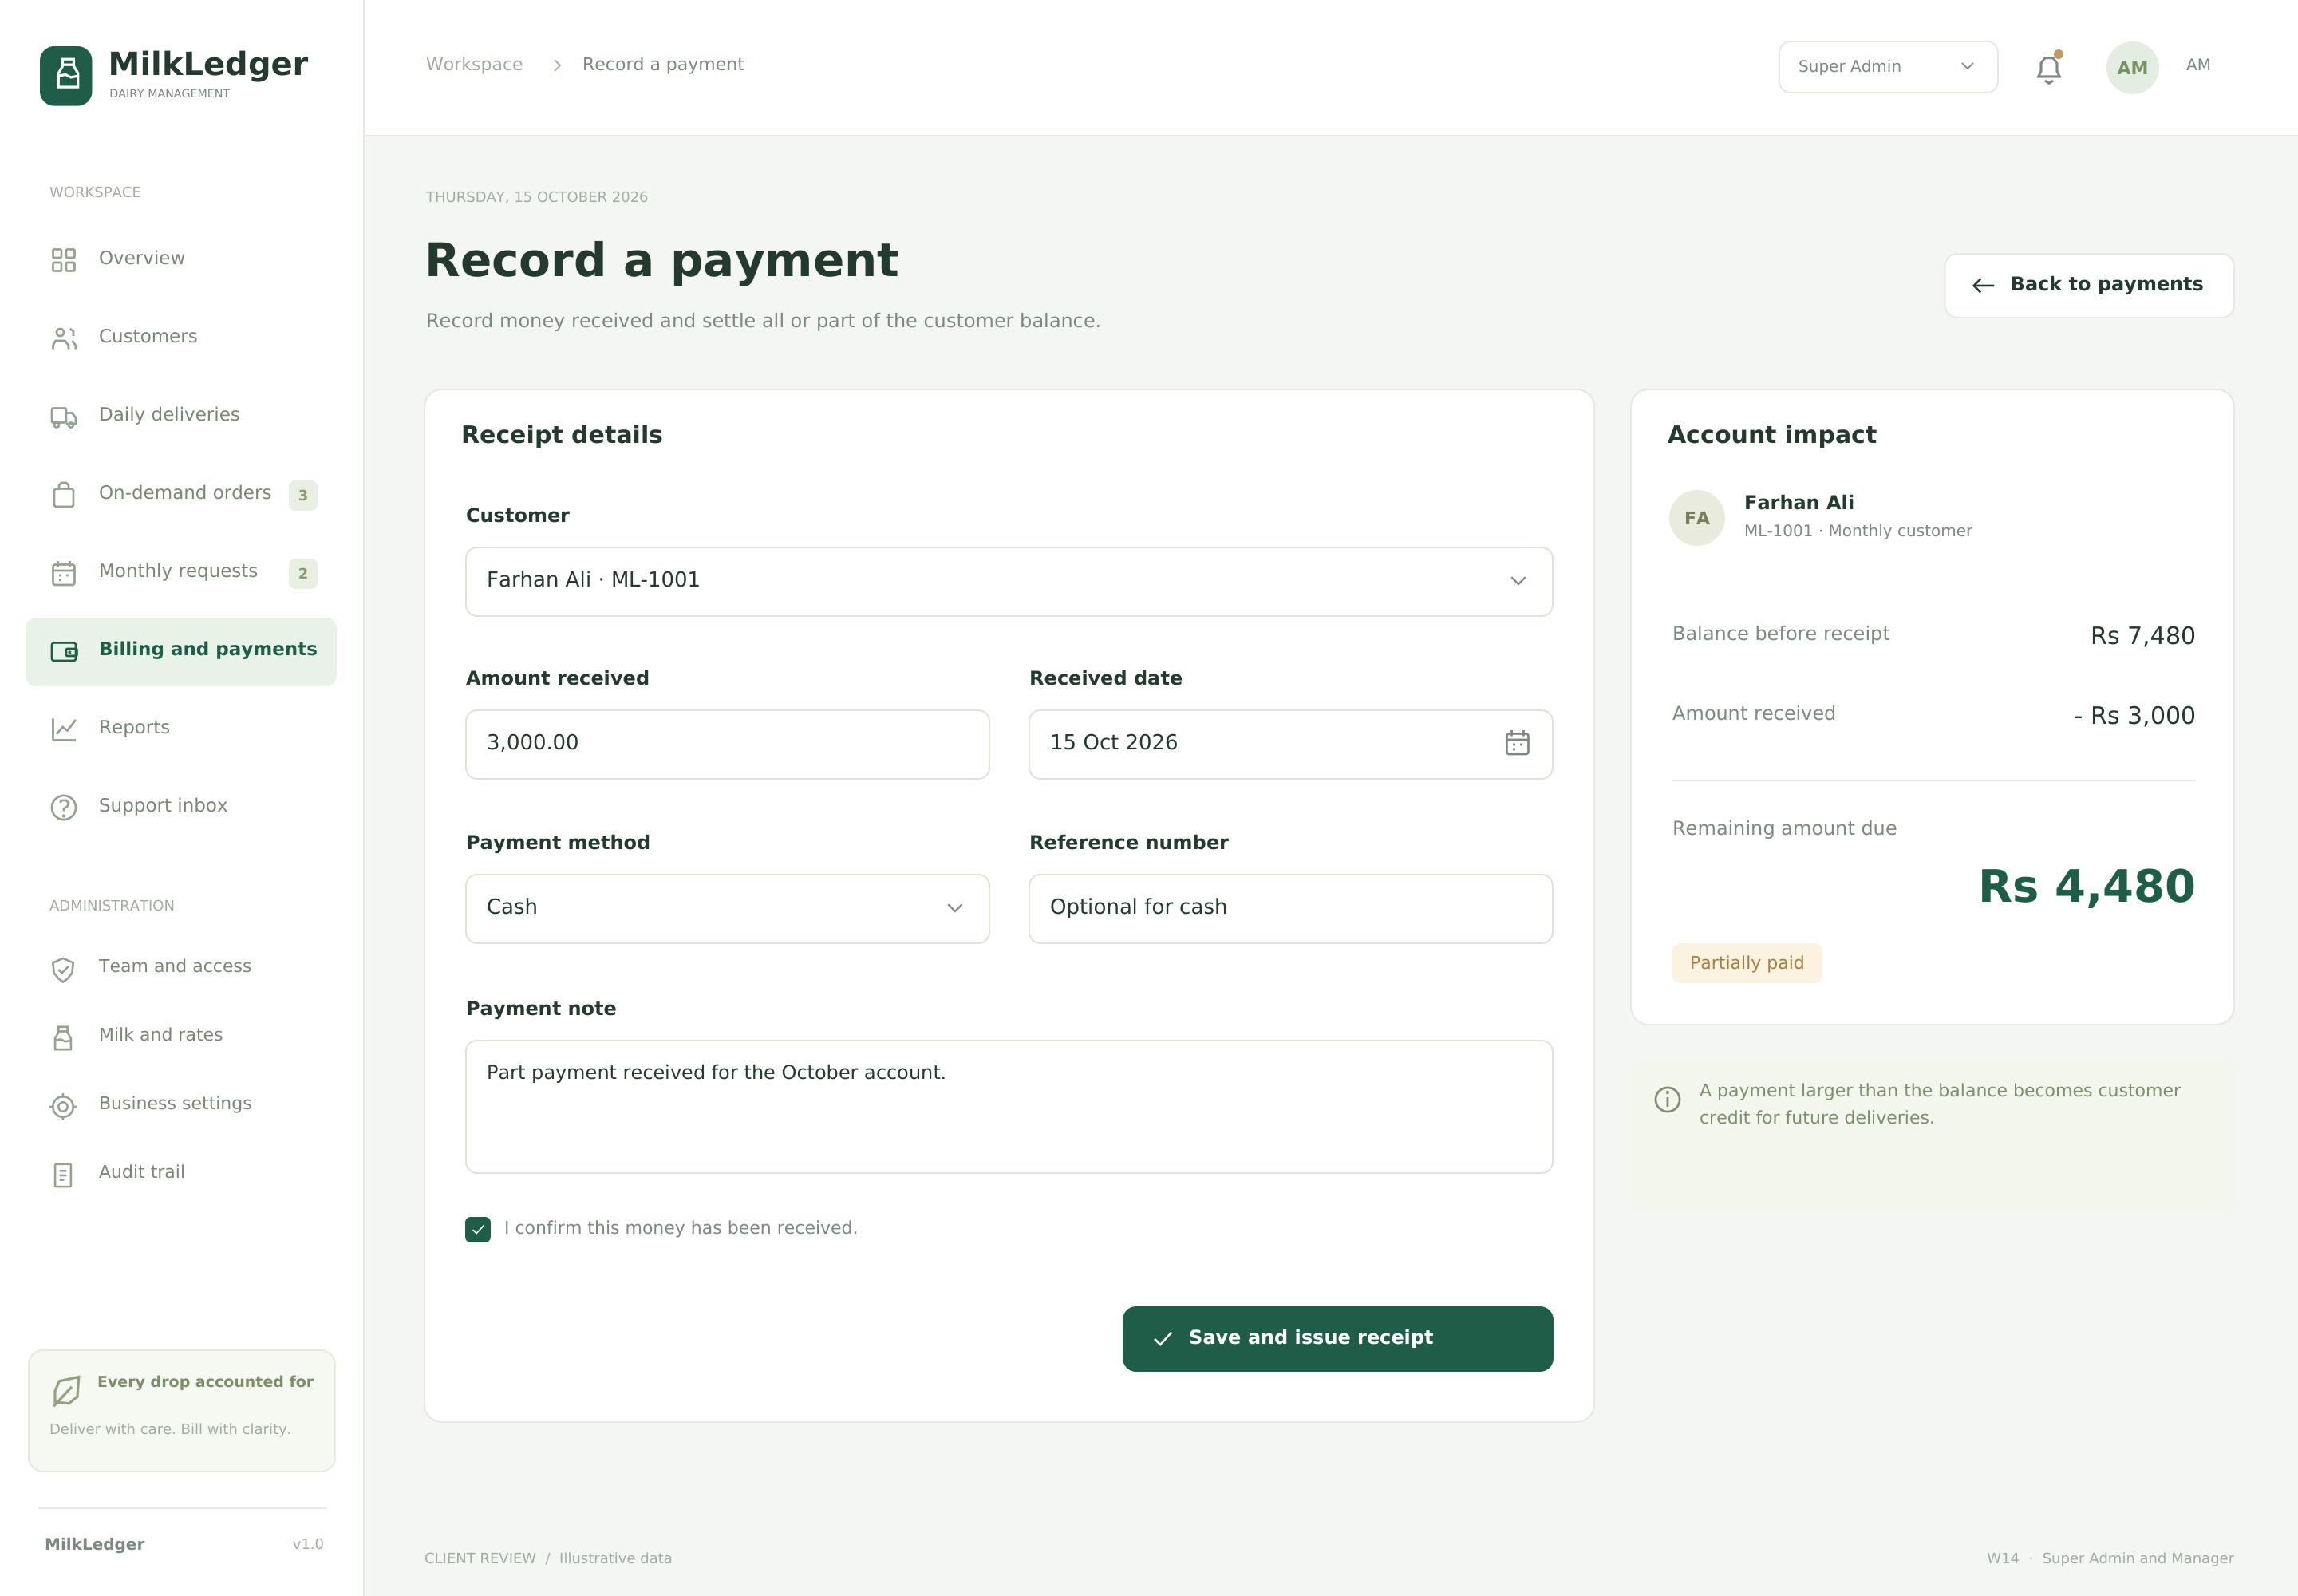Viewport: 2298px width, 1596px height.
Task: Click the Customers people icon
Action: [64, 338]
